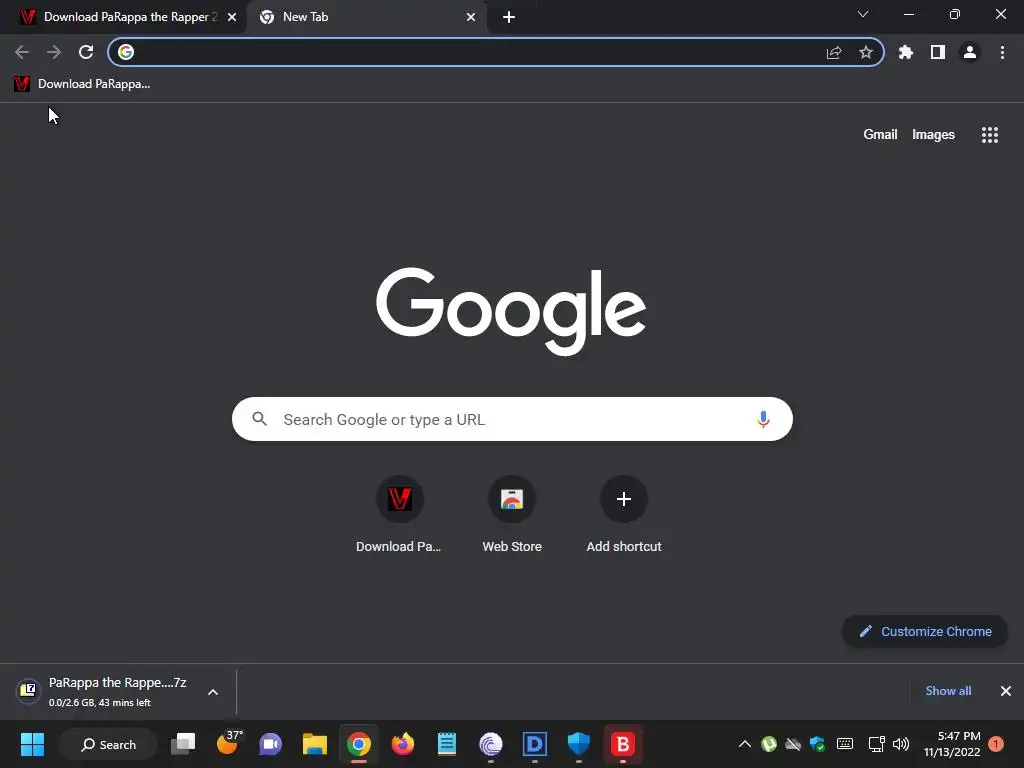Open File Explorer from taskbar
Screen dimensions: 1024x768
[x=315, y=744]
